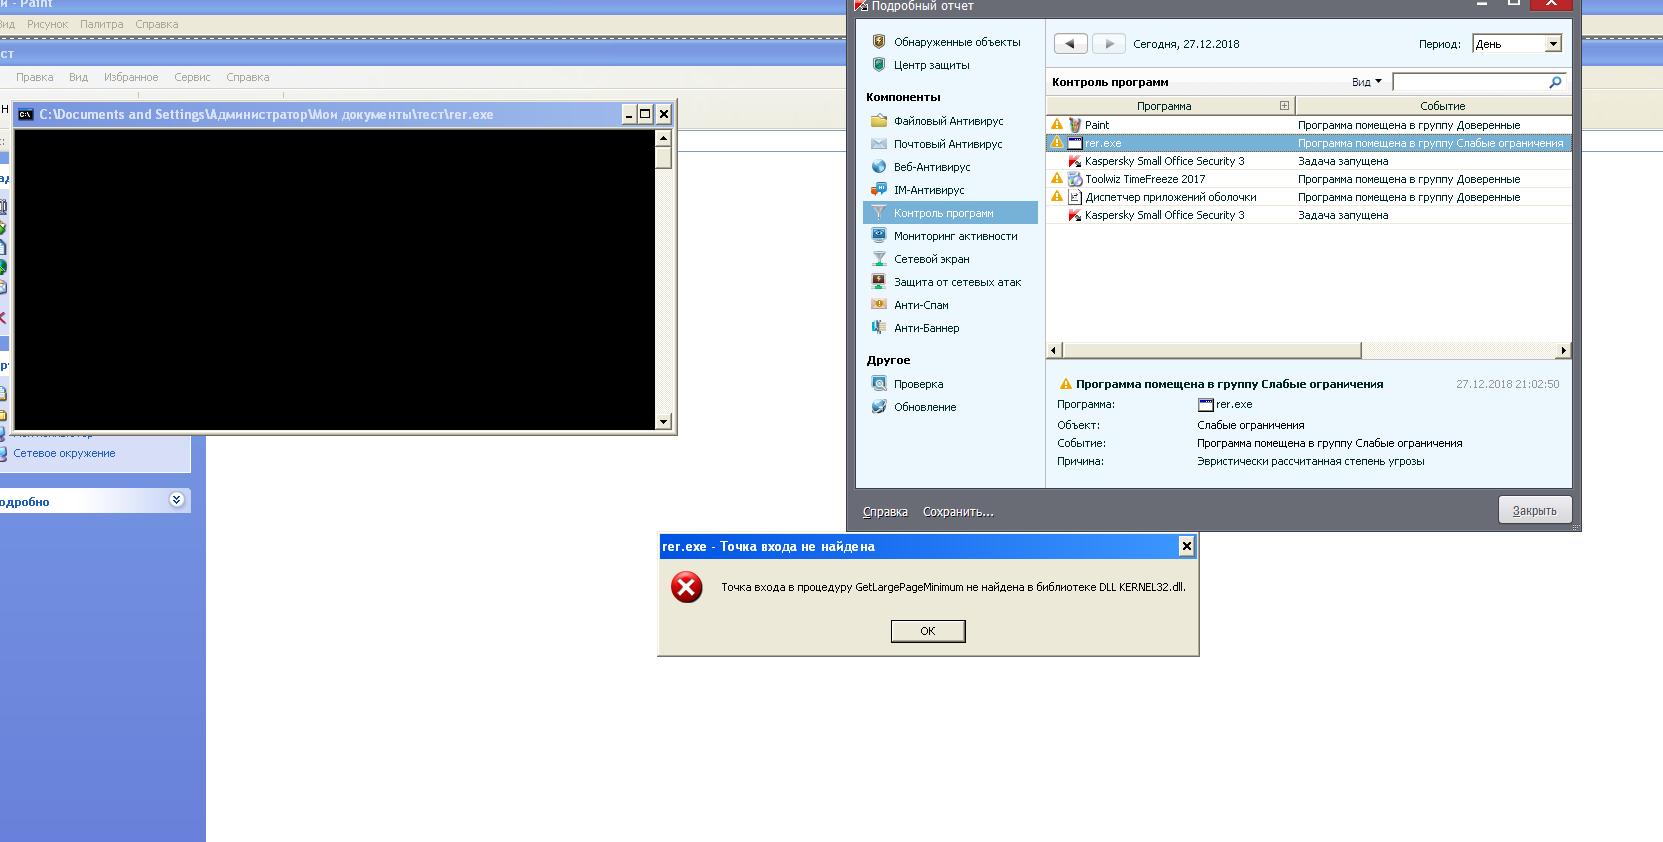Open Палитра menu in Paint

[x=102, y=24]
